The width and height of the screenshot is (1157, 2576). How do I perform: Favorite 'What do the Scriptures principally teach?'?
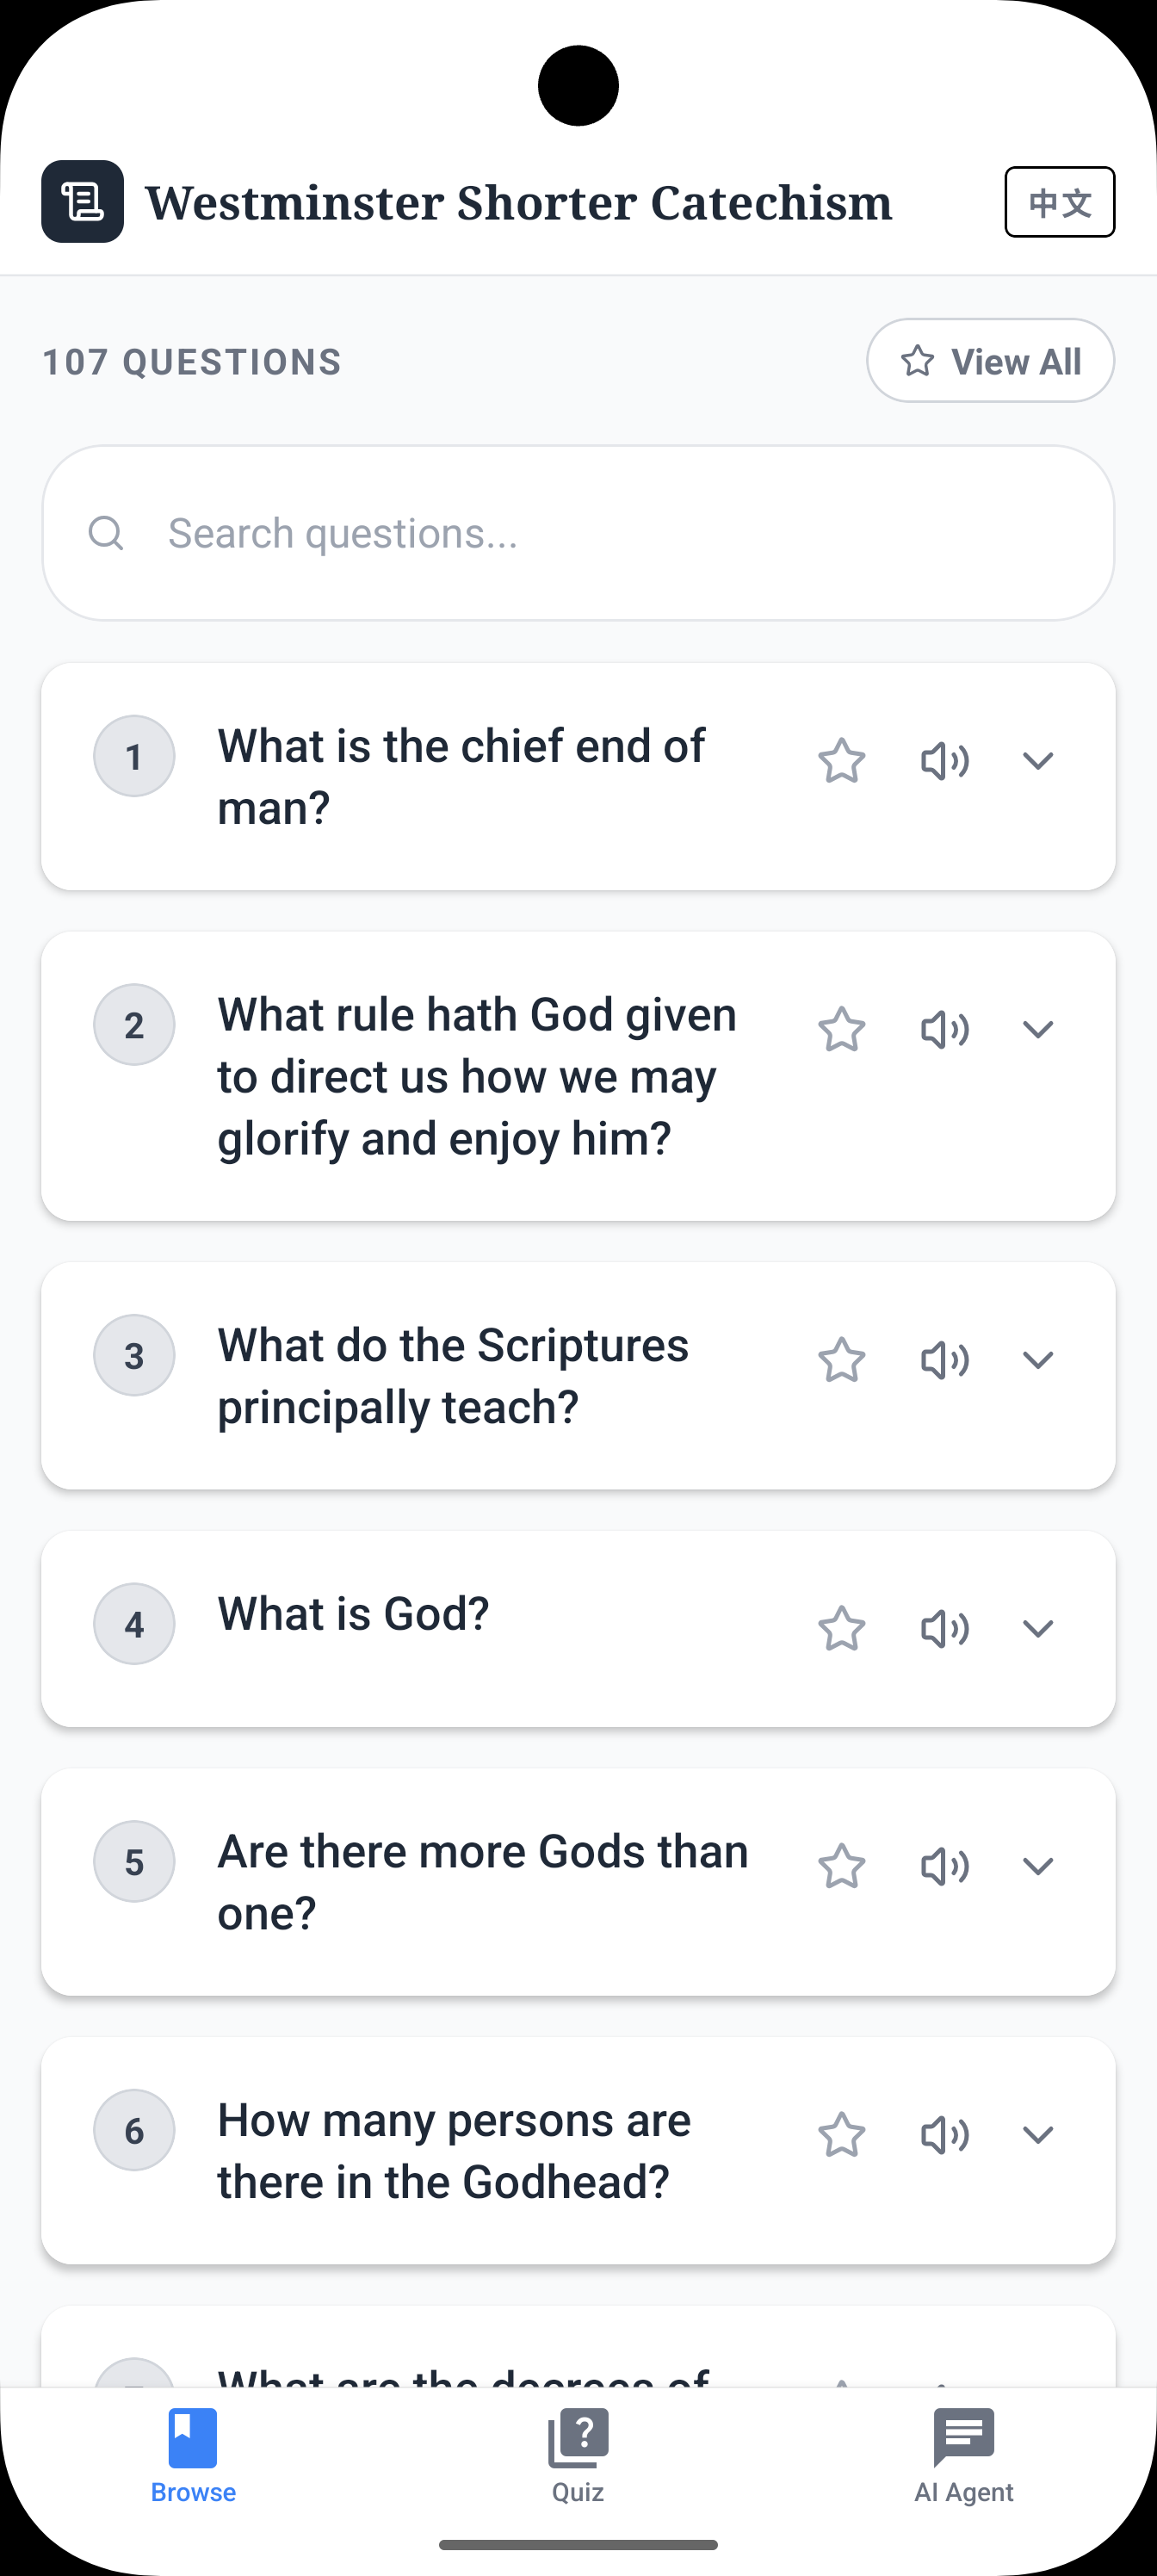coord(841,1360)
